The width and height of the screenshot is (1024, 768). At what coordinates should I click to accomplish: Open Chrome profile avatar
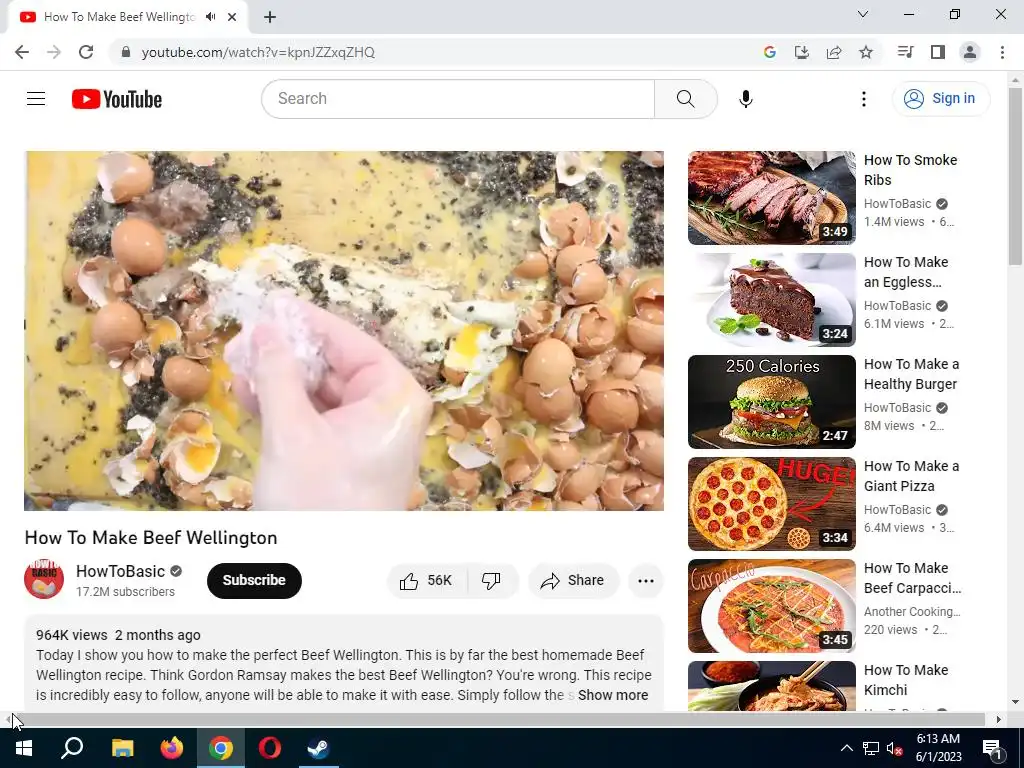point(970,52)
